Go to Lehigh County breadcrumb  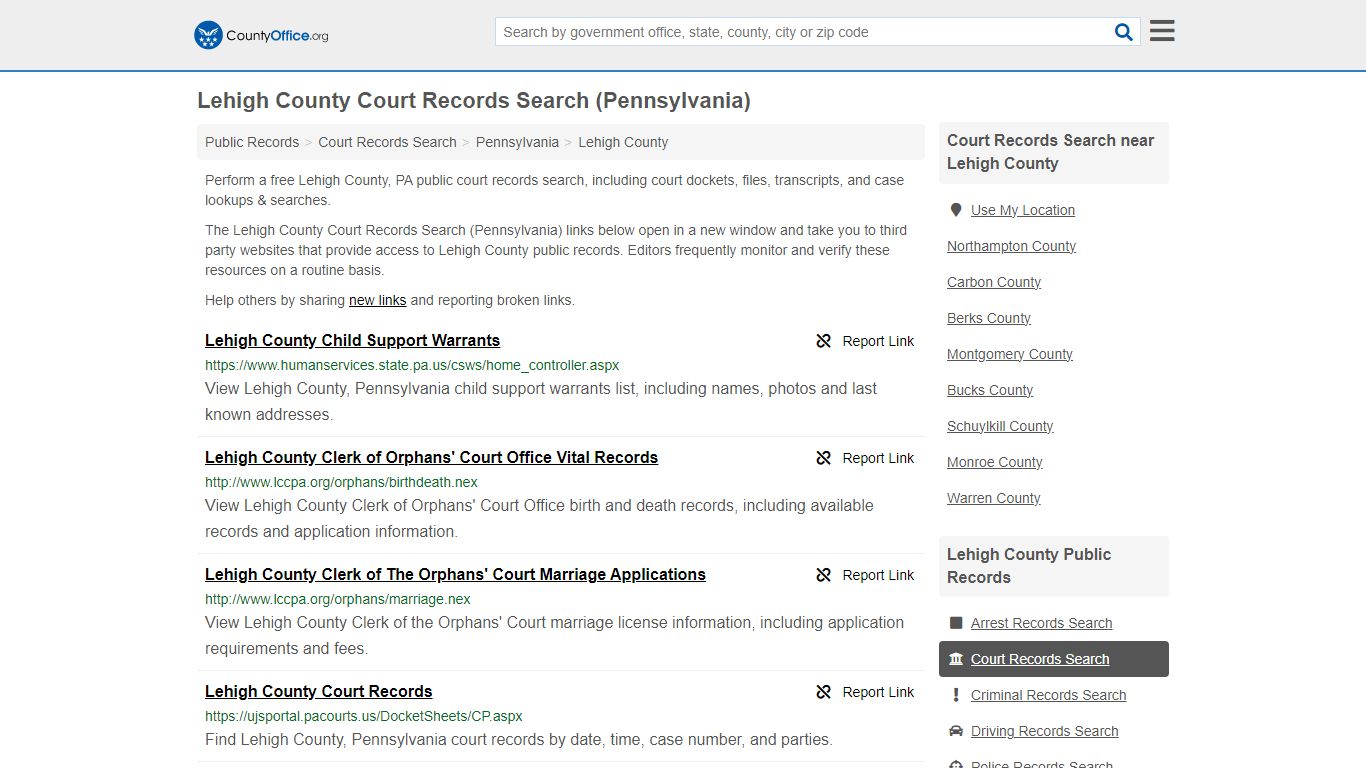tap(623, 142)
